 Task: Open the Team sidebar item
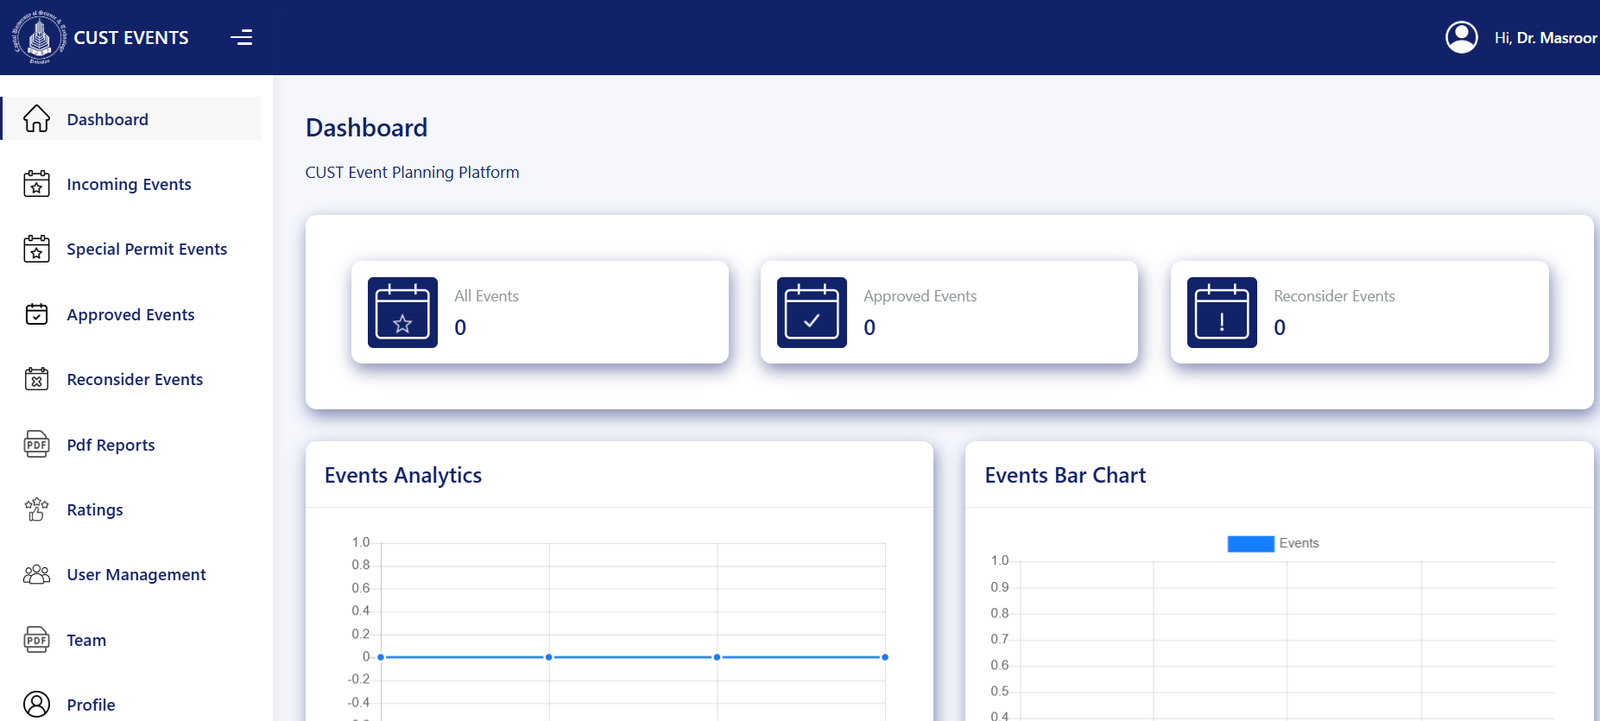click(x=86, y=640)
